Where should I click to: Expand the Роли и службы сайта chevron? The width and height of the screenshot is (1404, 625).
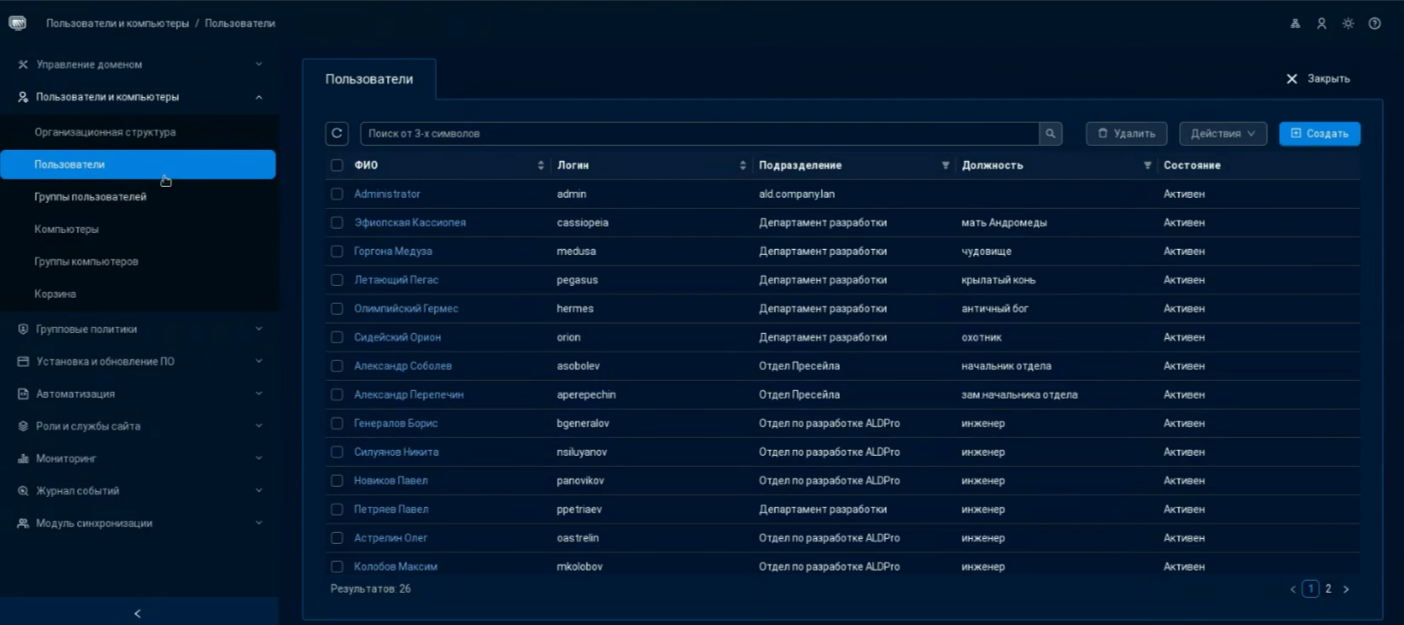[x=259, y=426]
